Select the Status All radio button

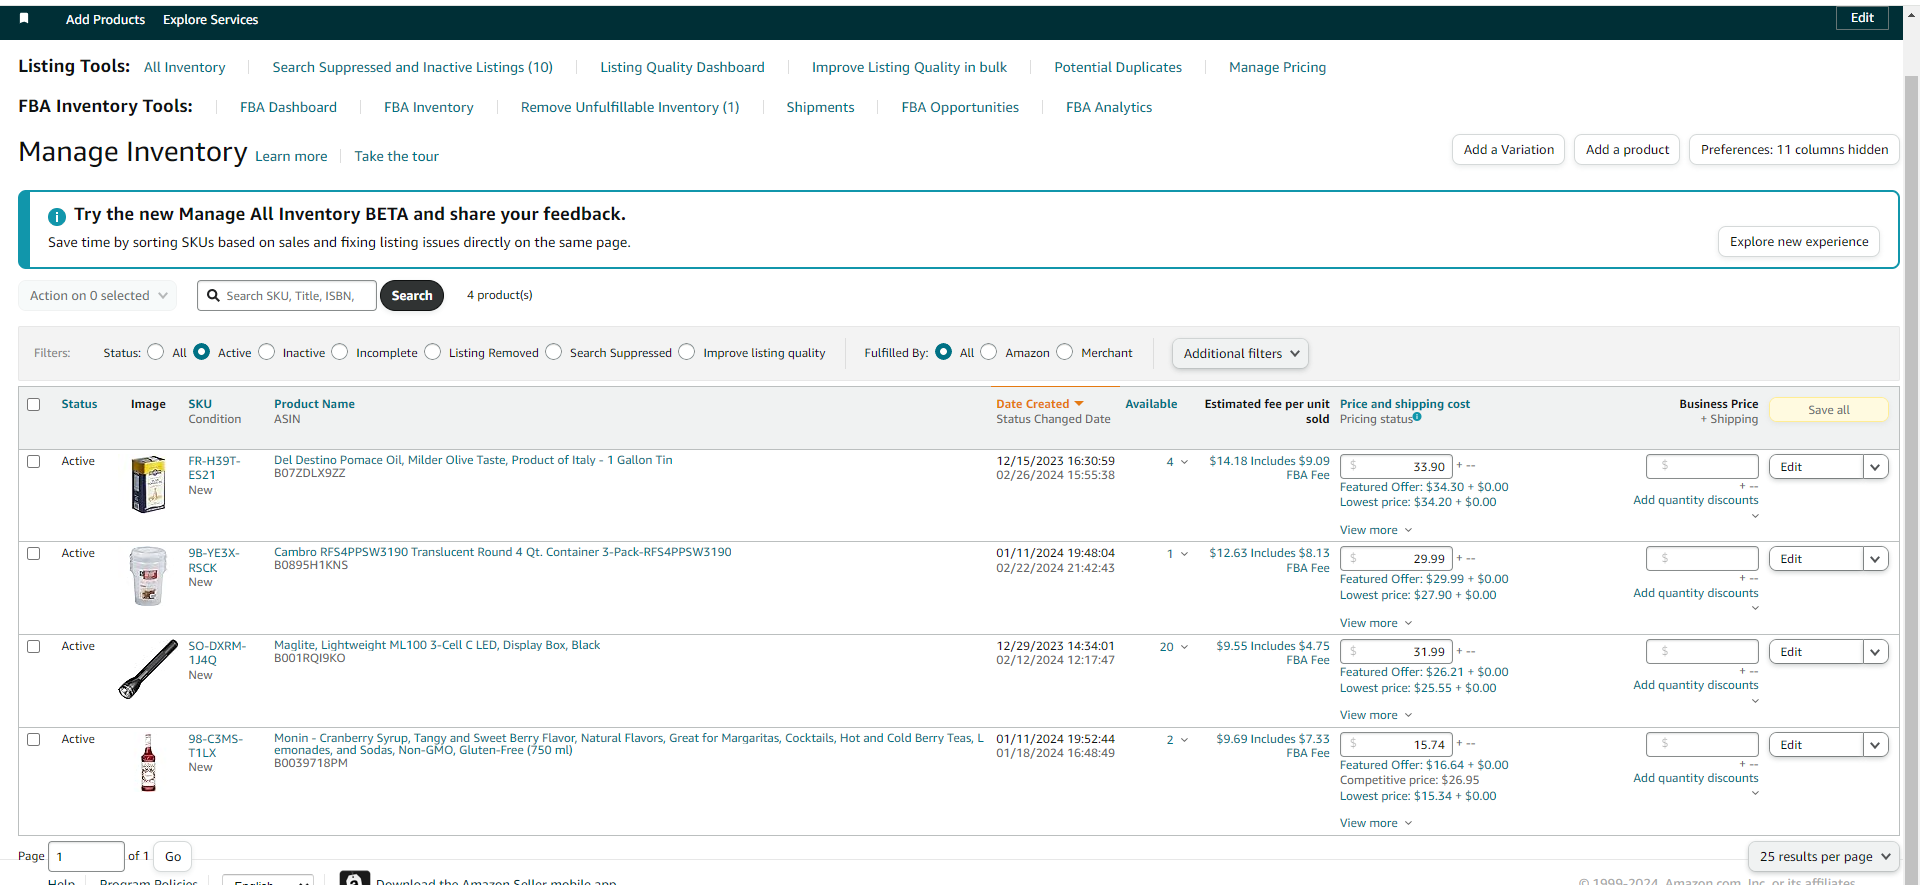(x=156, y=352)
